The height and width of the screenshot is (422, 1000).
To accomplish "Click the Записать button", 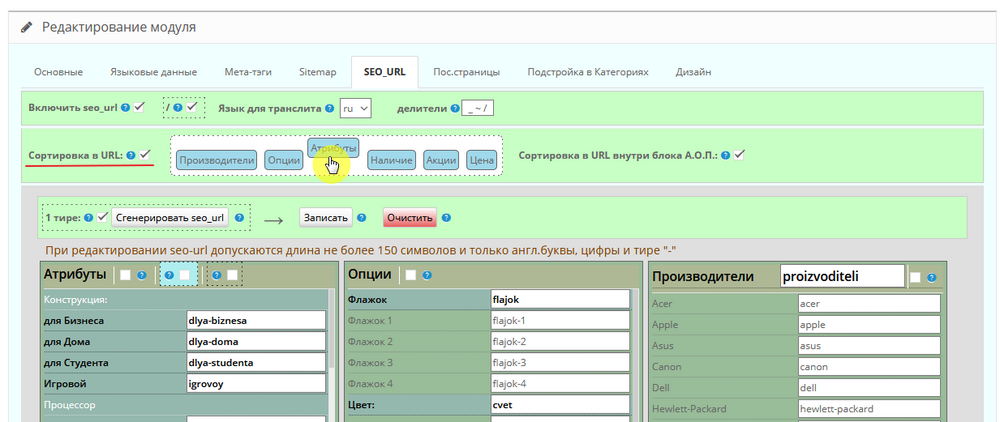I will point(325,217).
